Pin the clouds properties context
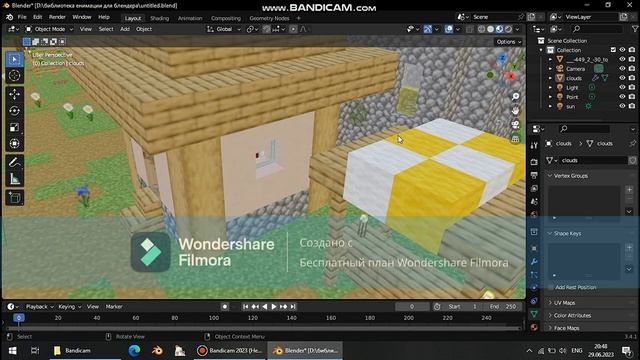Screen dimensions: 640x360 [x=633, y=143]
